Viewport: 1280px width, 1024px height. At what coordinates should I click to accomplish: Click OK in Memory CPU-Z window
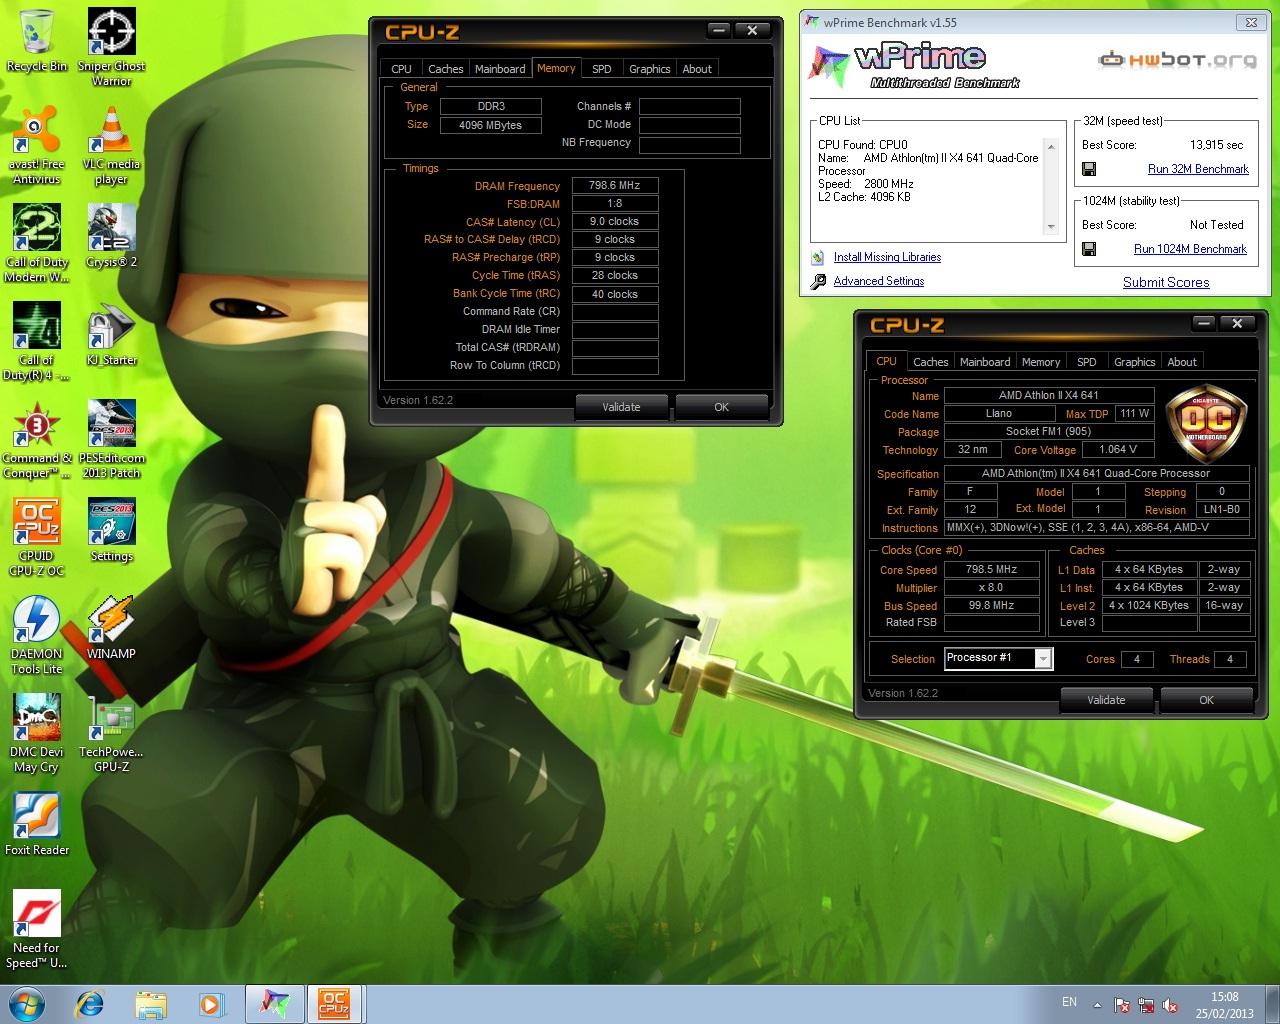tap(721, 407)
